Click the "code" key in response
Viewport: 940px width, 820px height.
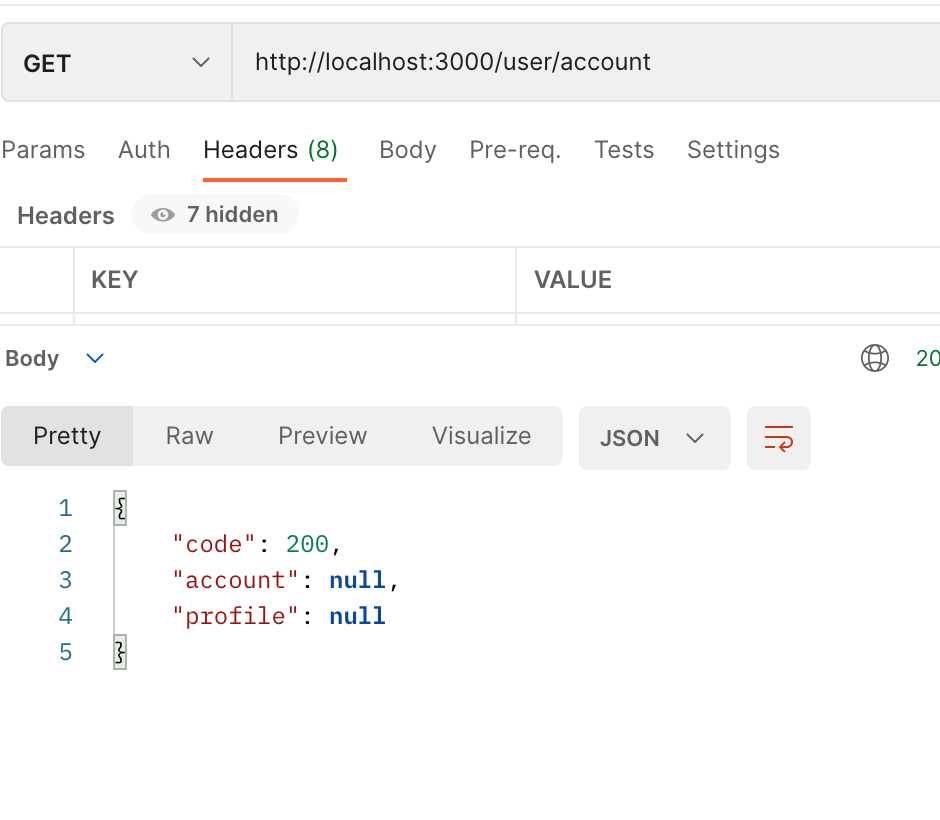(214, 544)
